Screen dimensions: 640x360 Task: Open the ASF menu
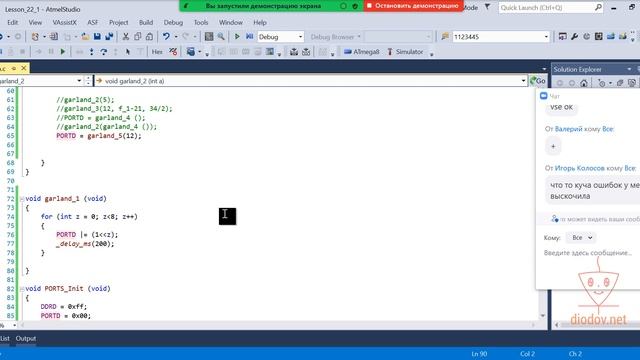tap(93, 22)
